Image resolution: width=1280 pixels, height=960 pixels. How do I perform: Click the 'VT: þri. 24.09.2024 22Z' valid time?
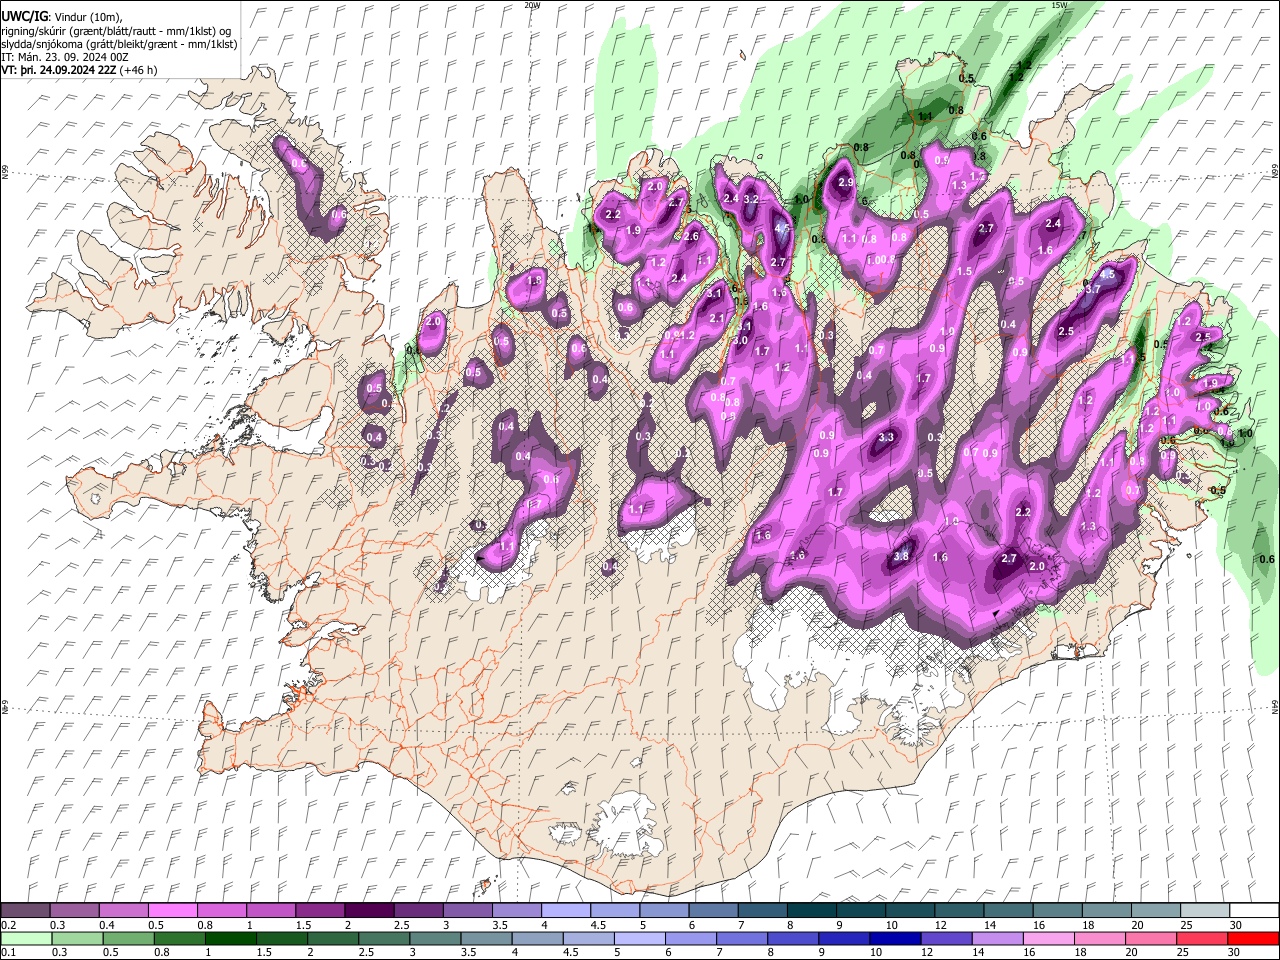(x=58, y=70)
